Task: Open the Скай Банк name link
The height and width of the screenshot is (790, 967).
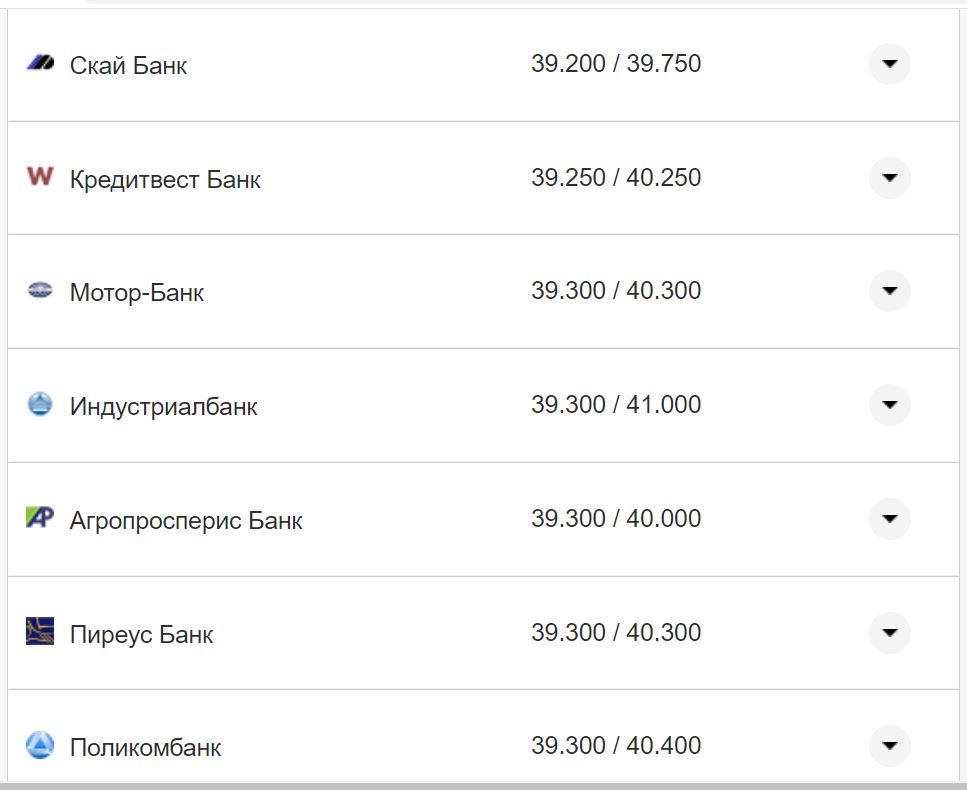Action: pos(128,66)
